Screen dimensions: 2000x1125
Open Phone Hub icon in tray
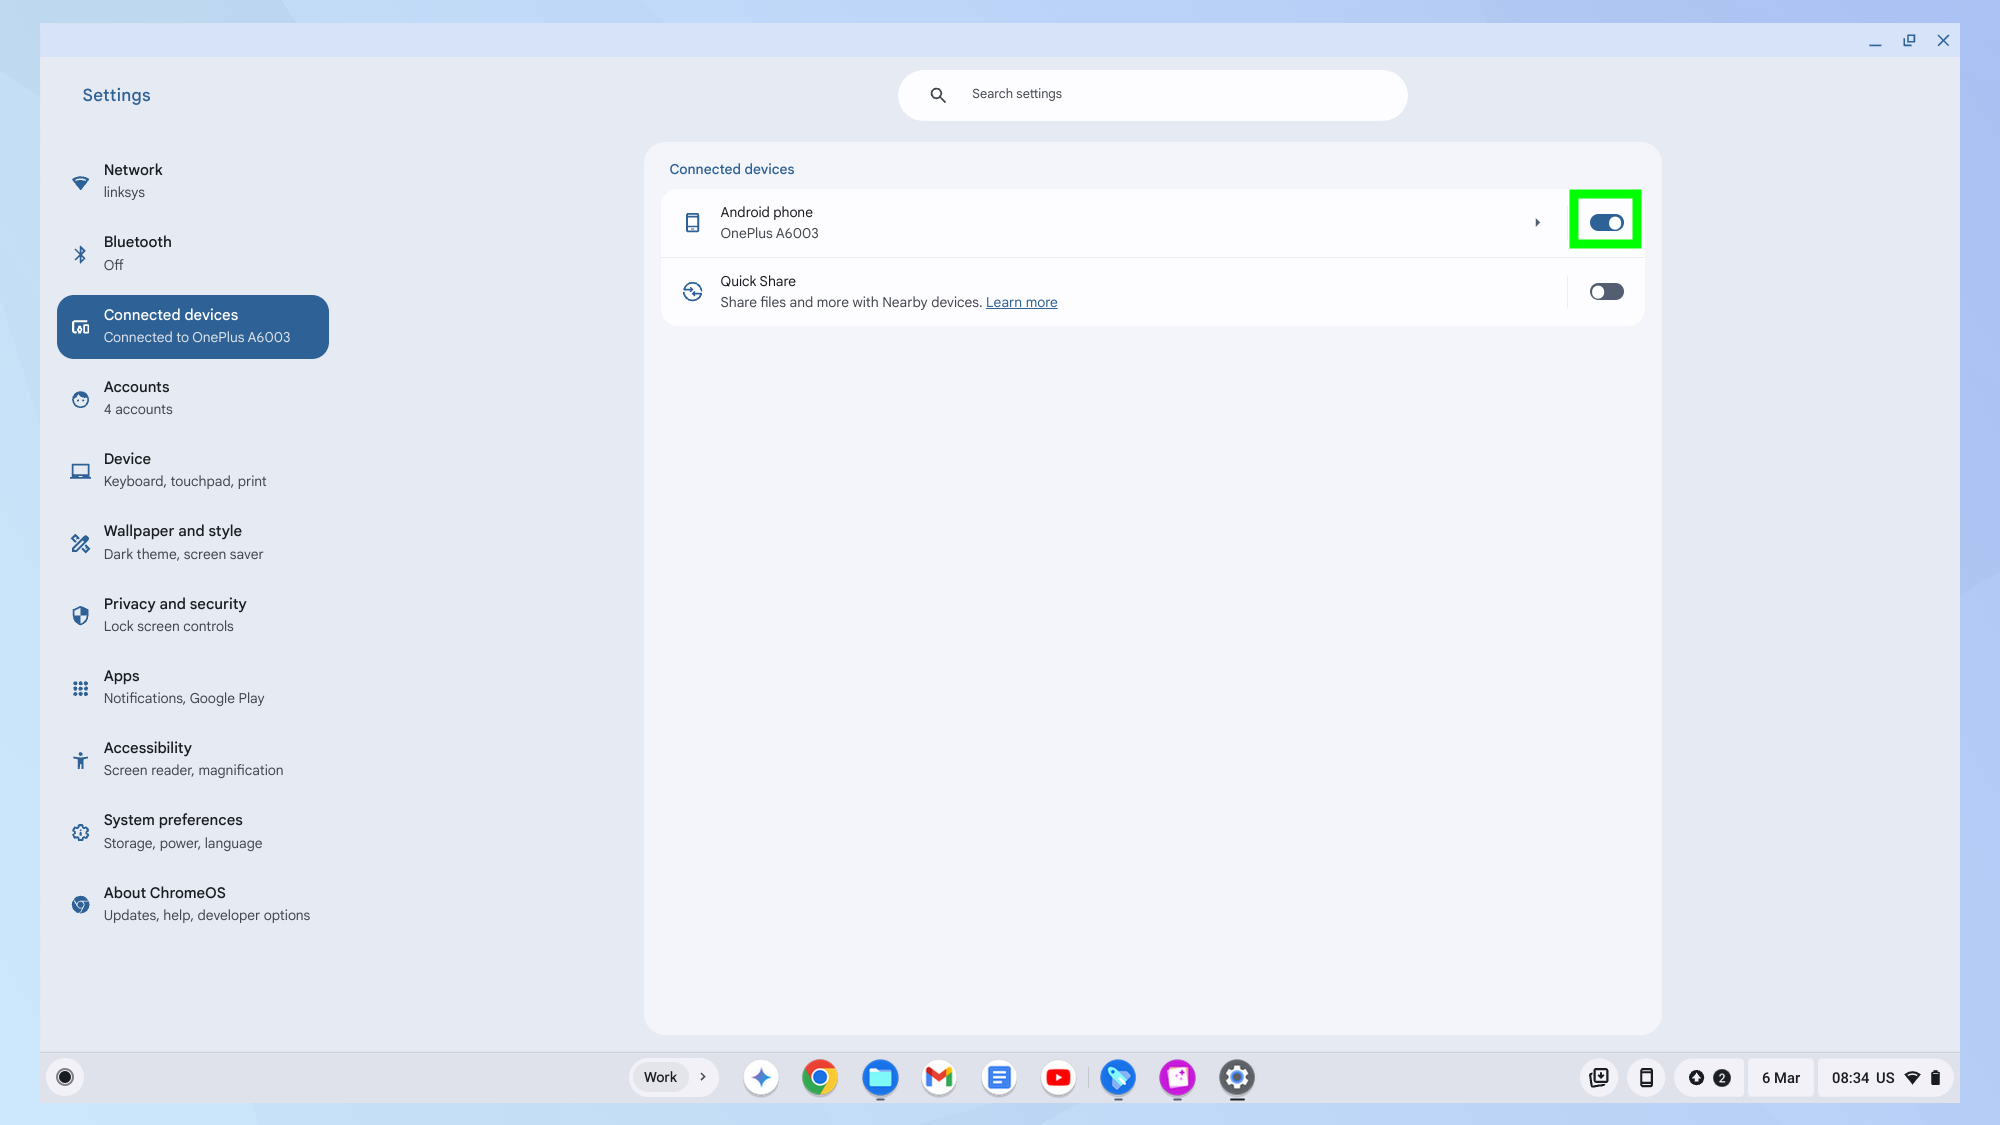tap(1646, 1077)
